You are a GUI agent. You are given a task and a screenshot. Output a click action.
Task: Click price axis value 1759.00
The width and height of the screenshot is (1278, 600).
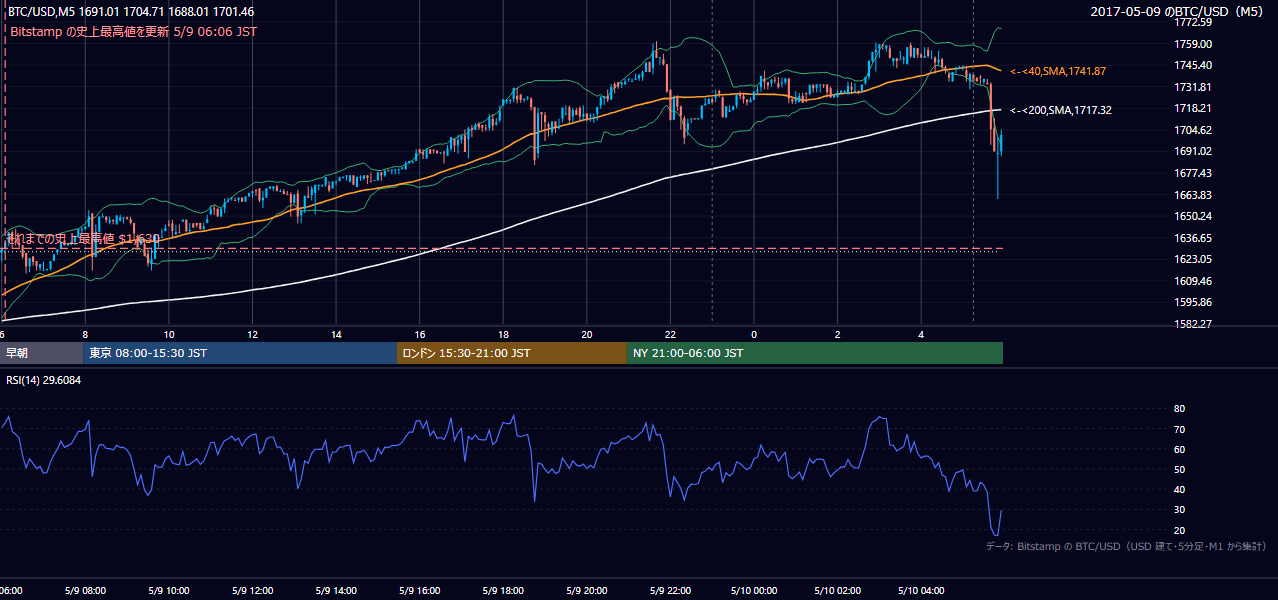(x=1192, y=44)
